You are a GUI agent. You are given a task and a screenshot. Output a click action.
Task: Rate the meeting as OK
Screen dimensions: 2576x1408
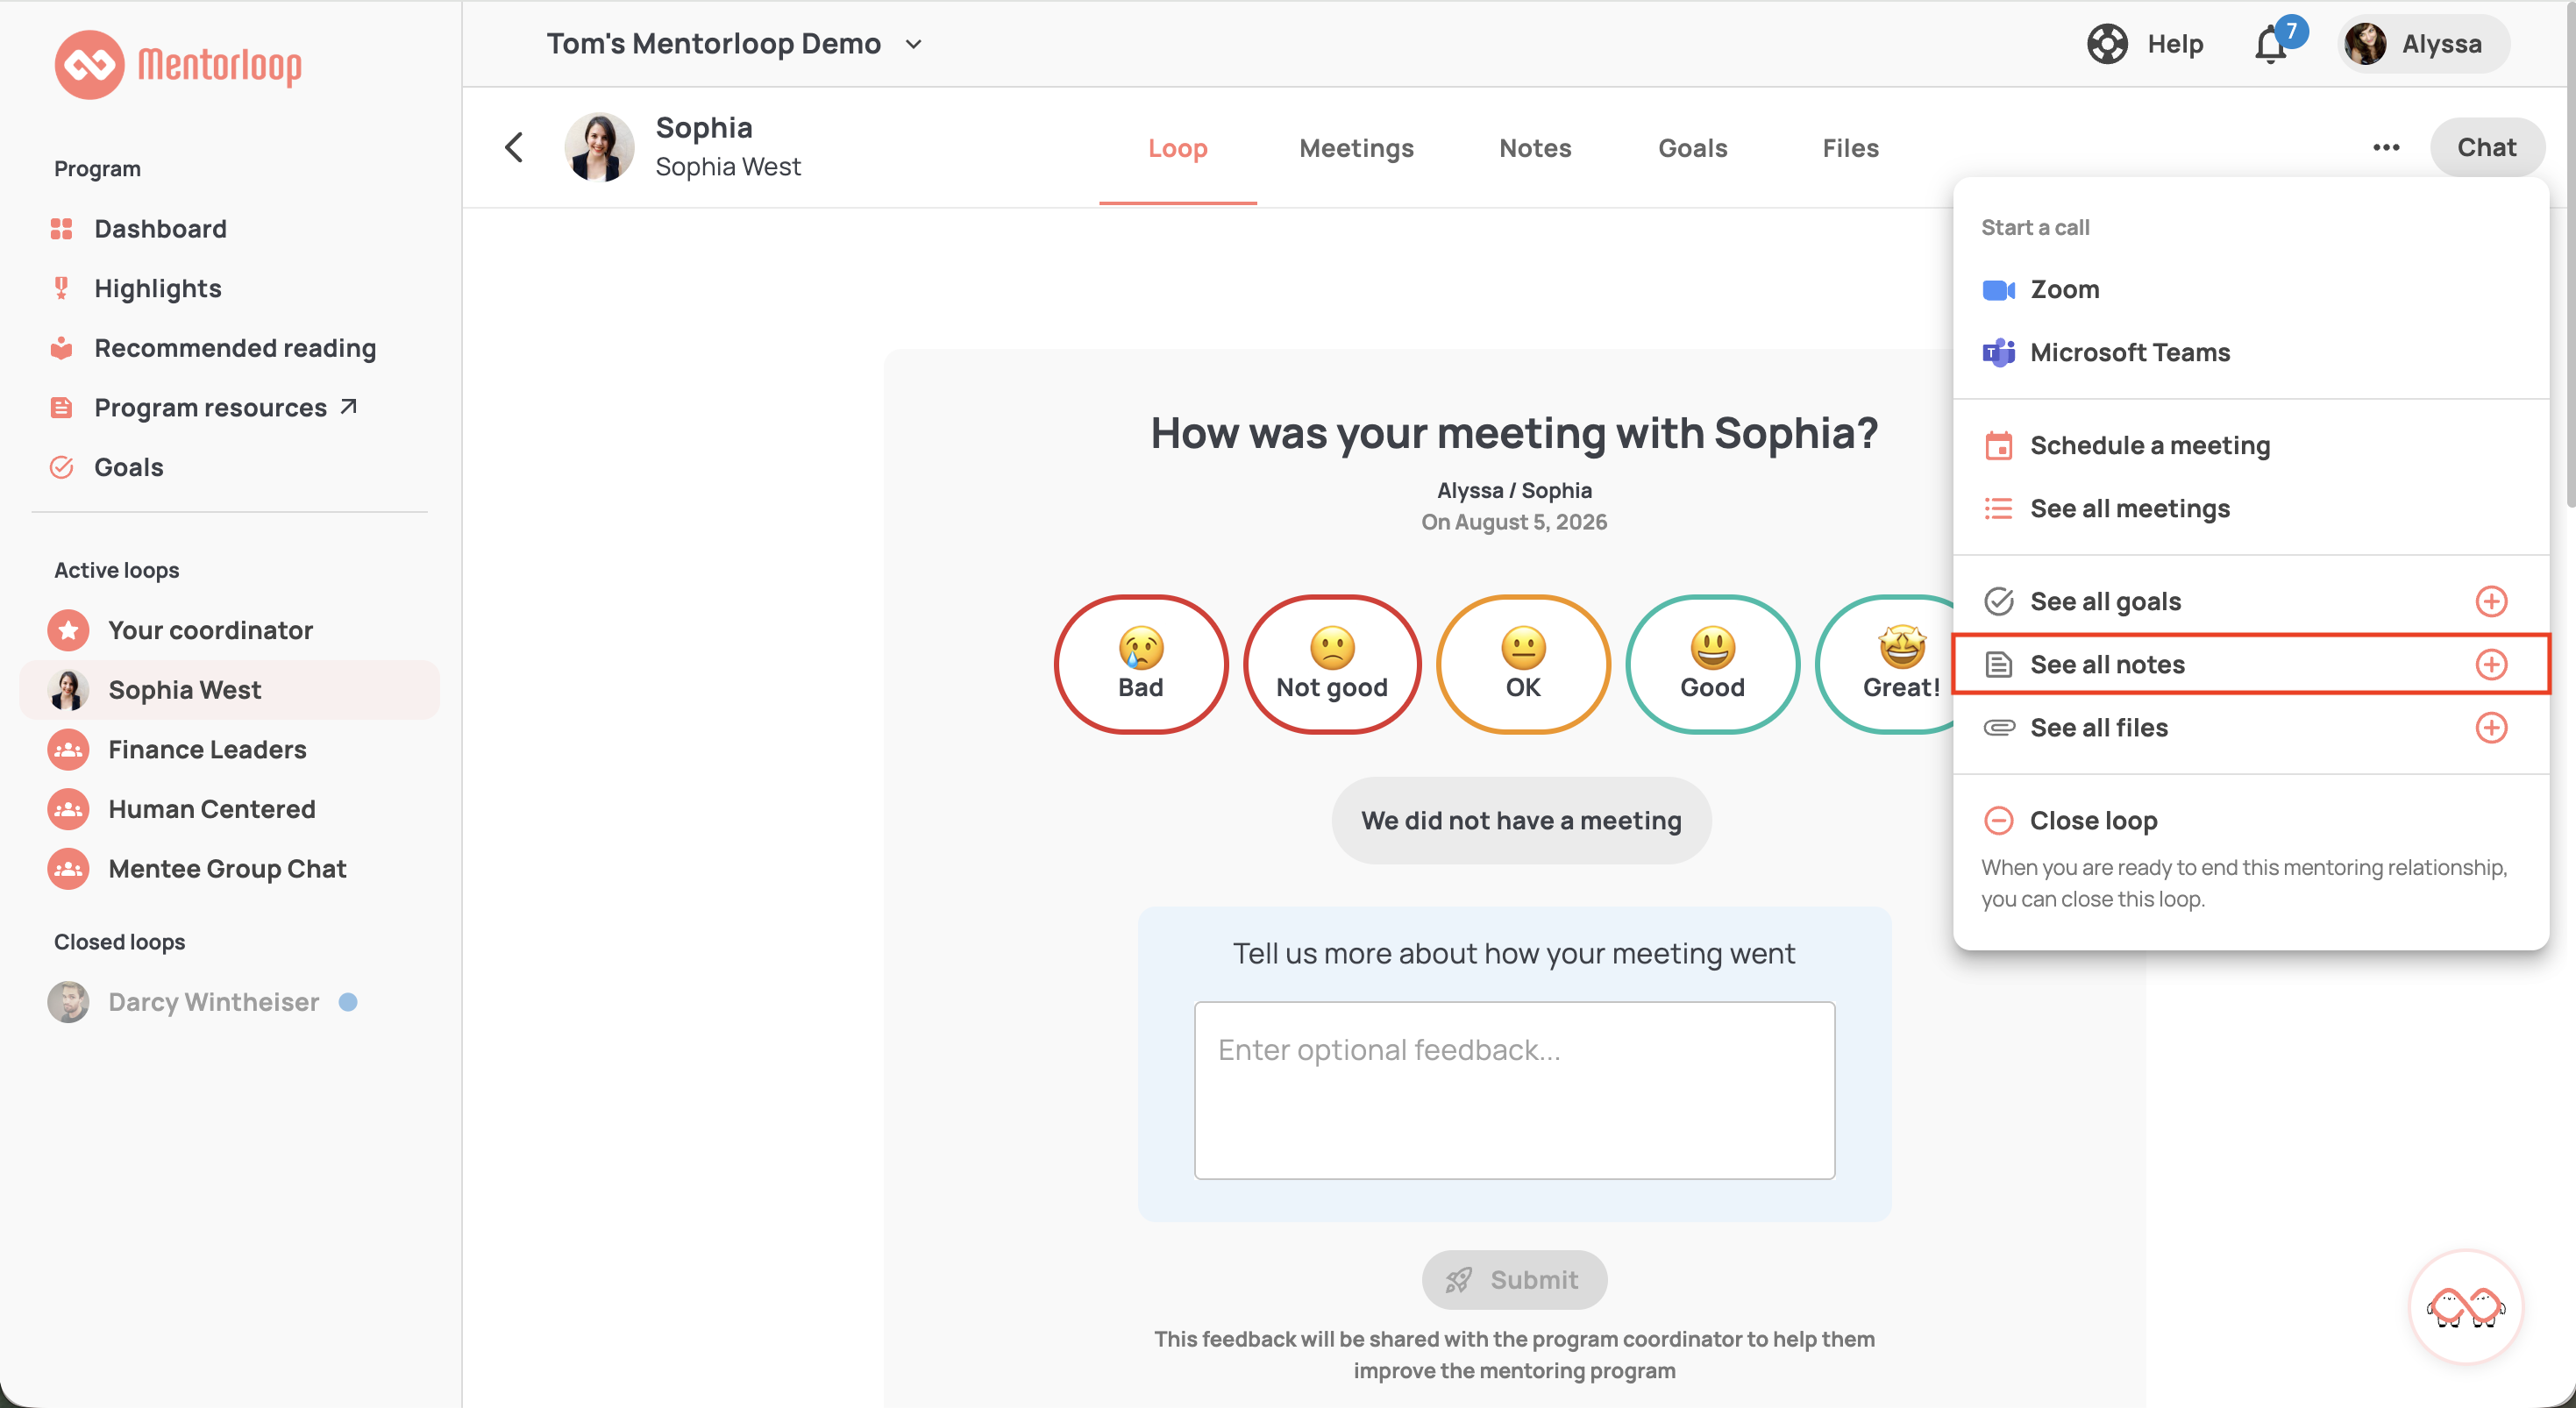(x=1523, y=665)
